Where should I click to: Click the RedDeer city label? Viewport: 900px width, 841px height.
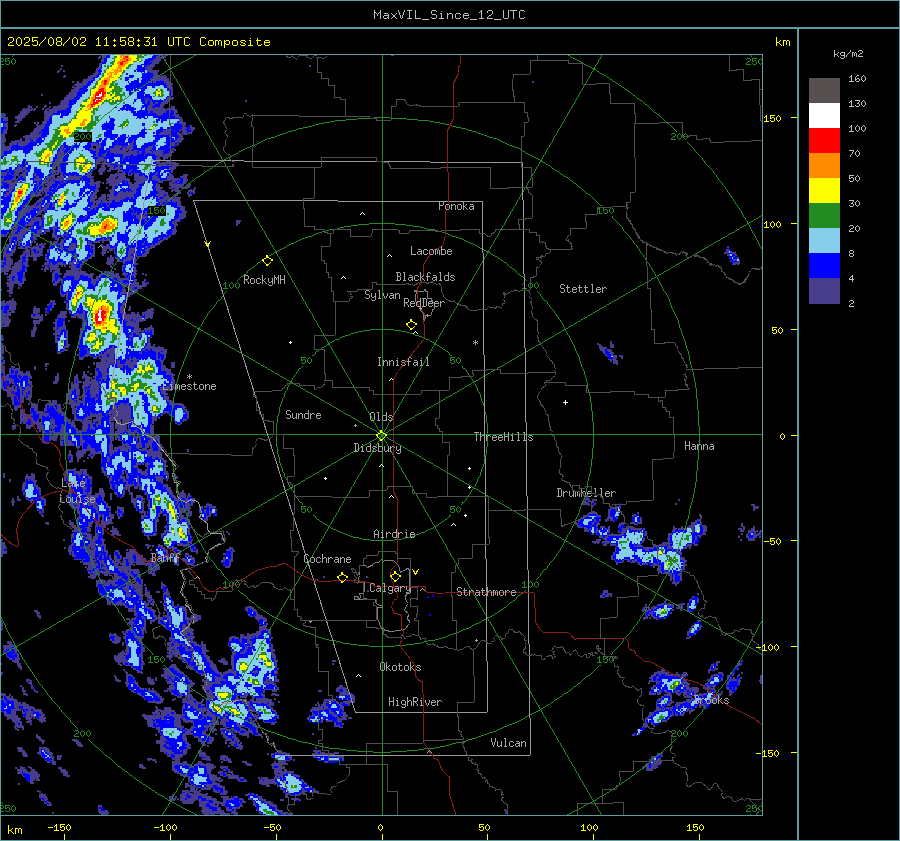pos(424,303)
